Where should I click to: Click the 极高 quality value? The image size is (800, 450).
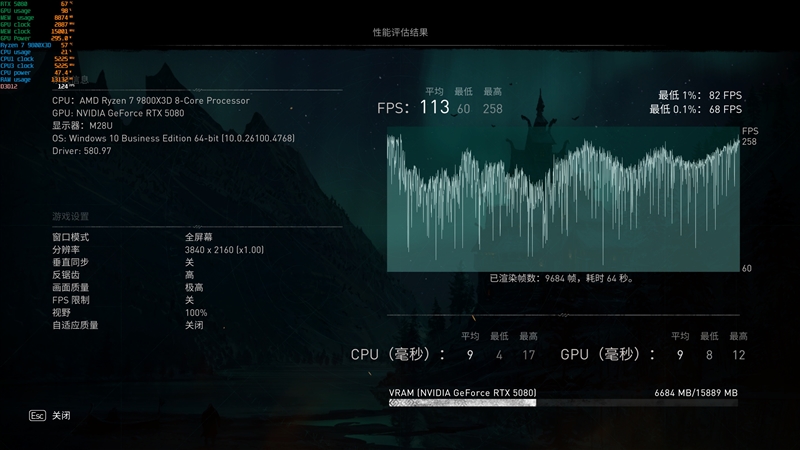point(194,288)
